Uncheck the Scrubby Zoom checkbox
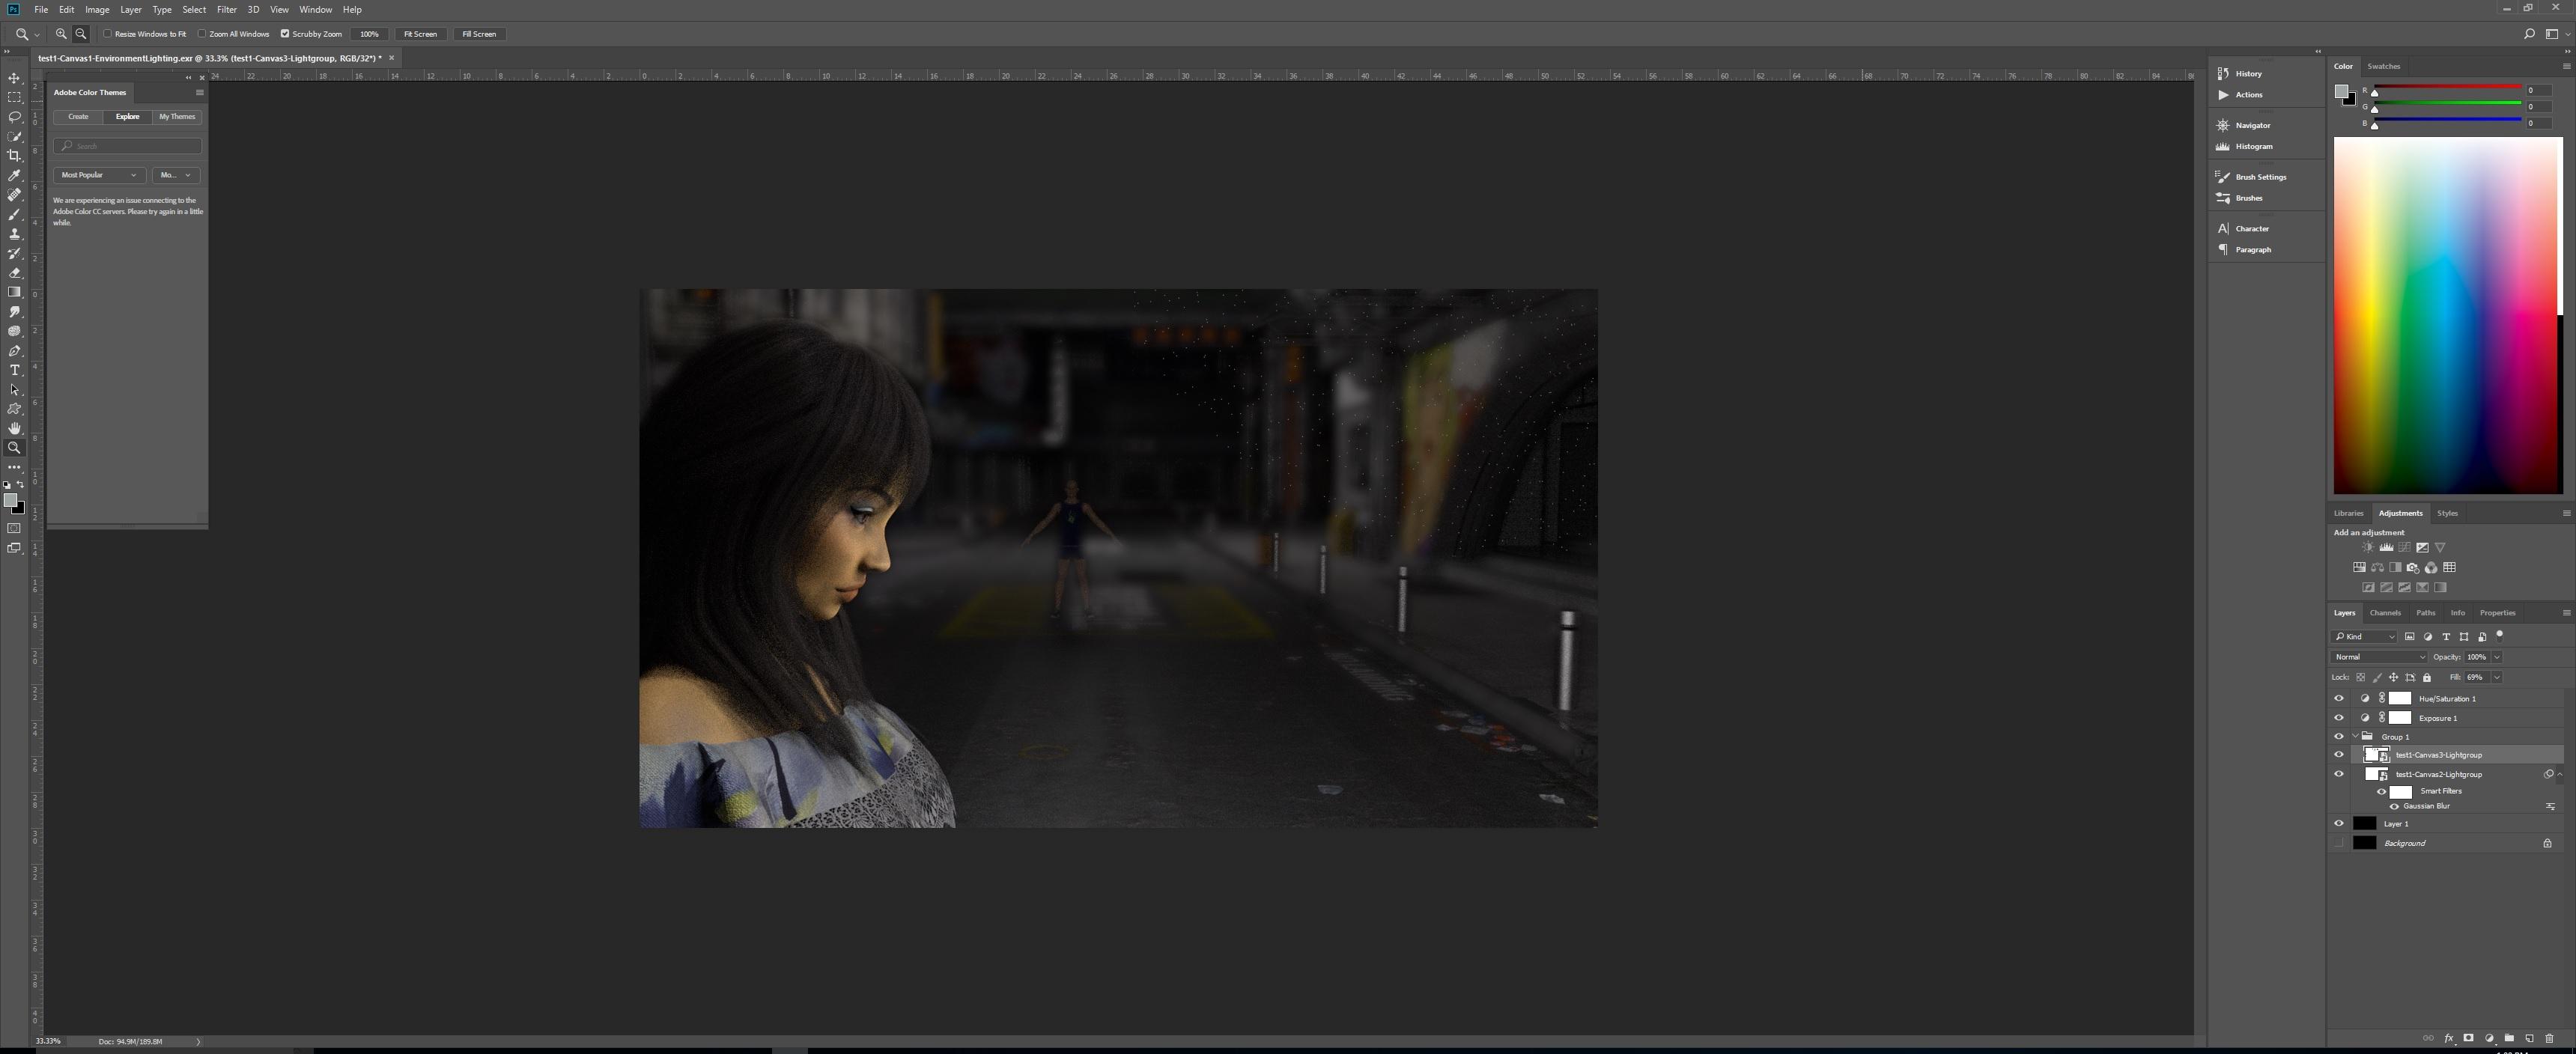Viewport: 2576px width, 1054px height. pos(285,34)
